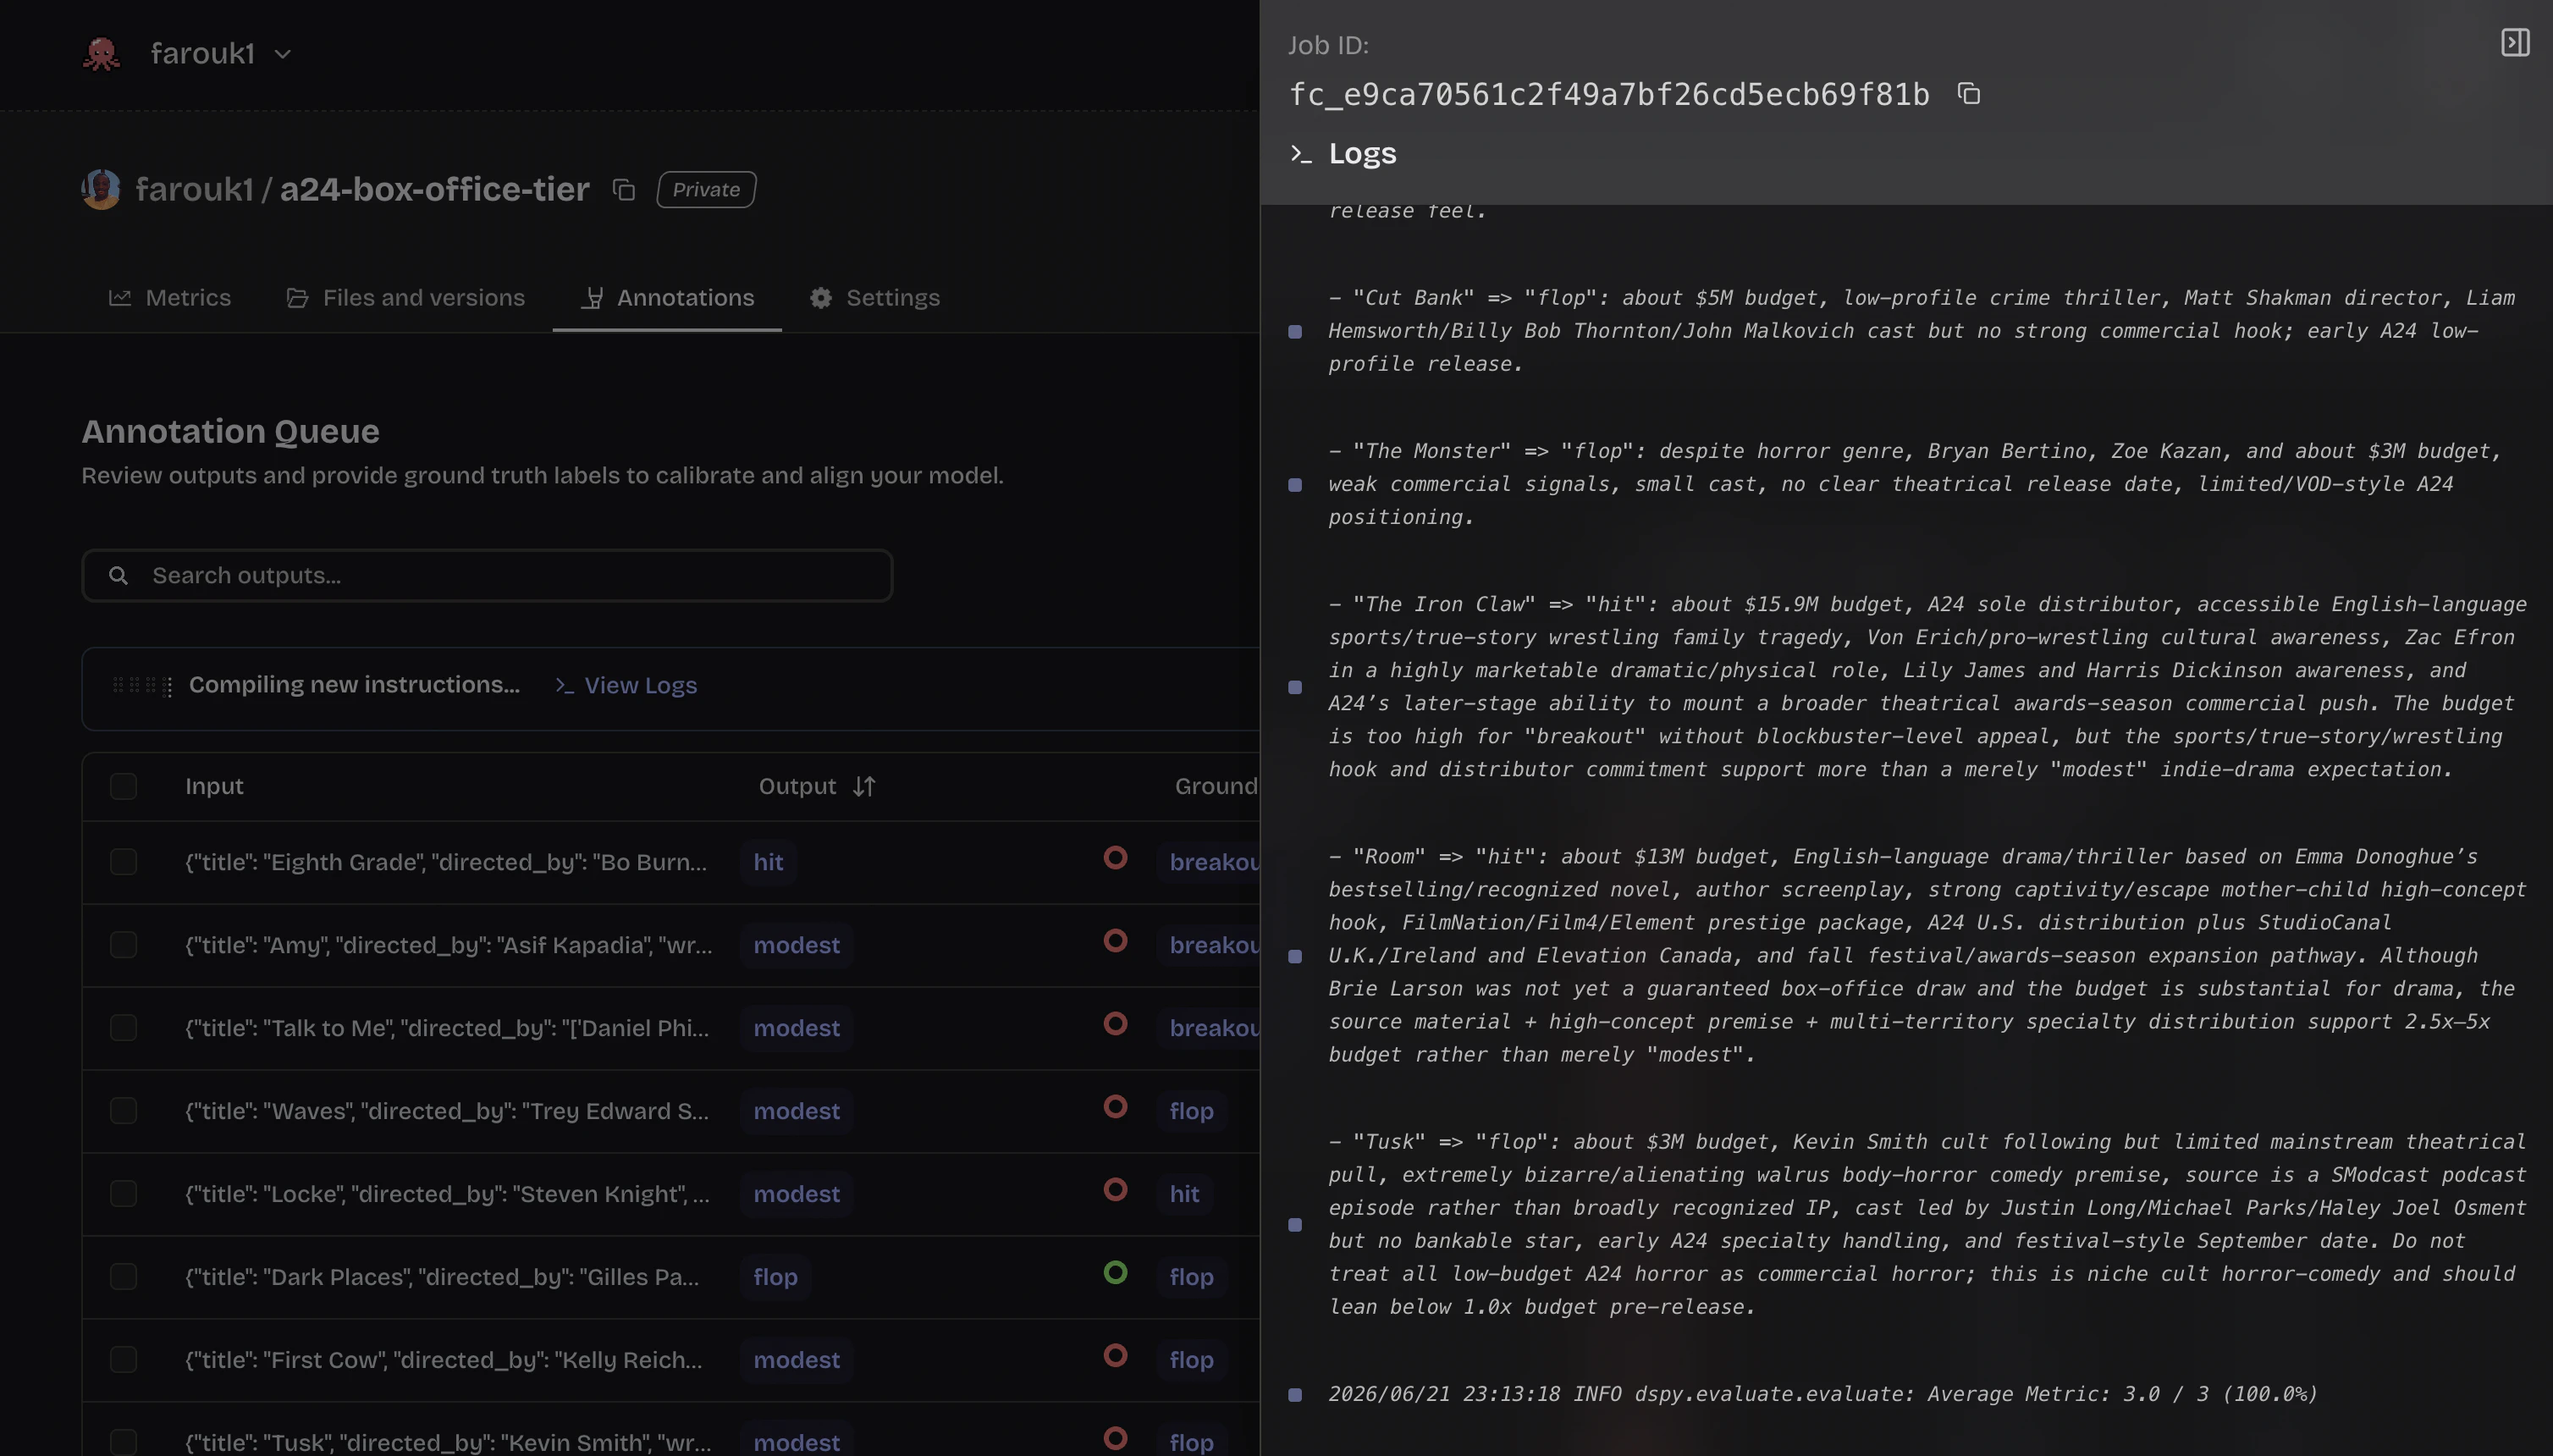
Task: Click the red mismatch circle for Locke
Action: coord(1115,1189)
